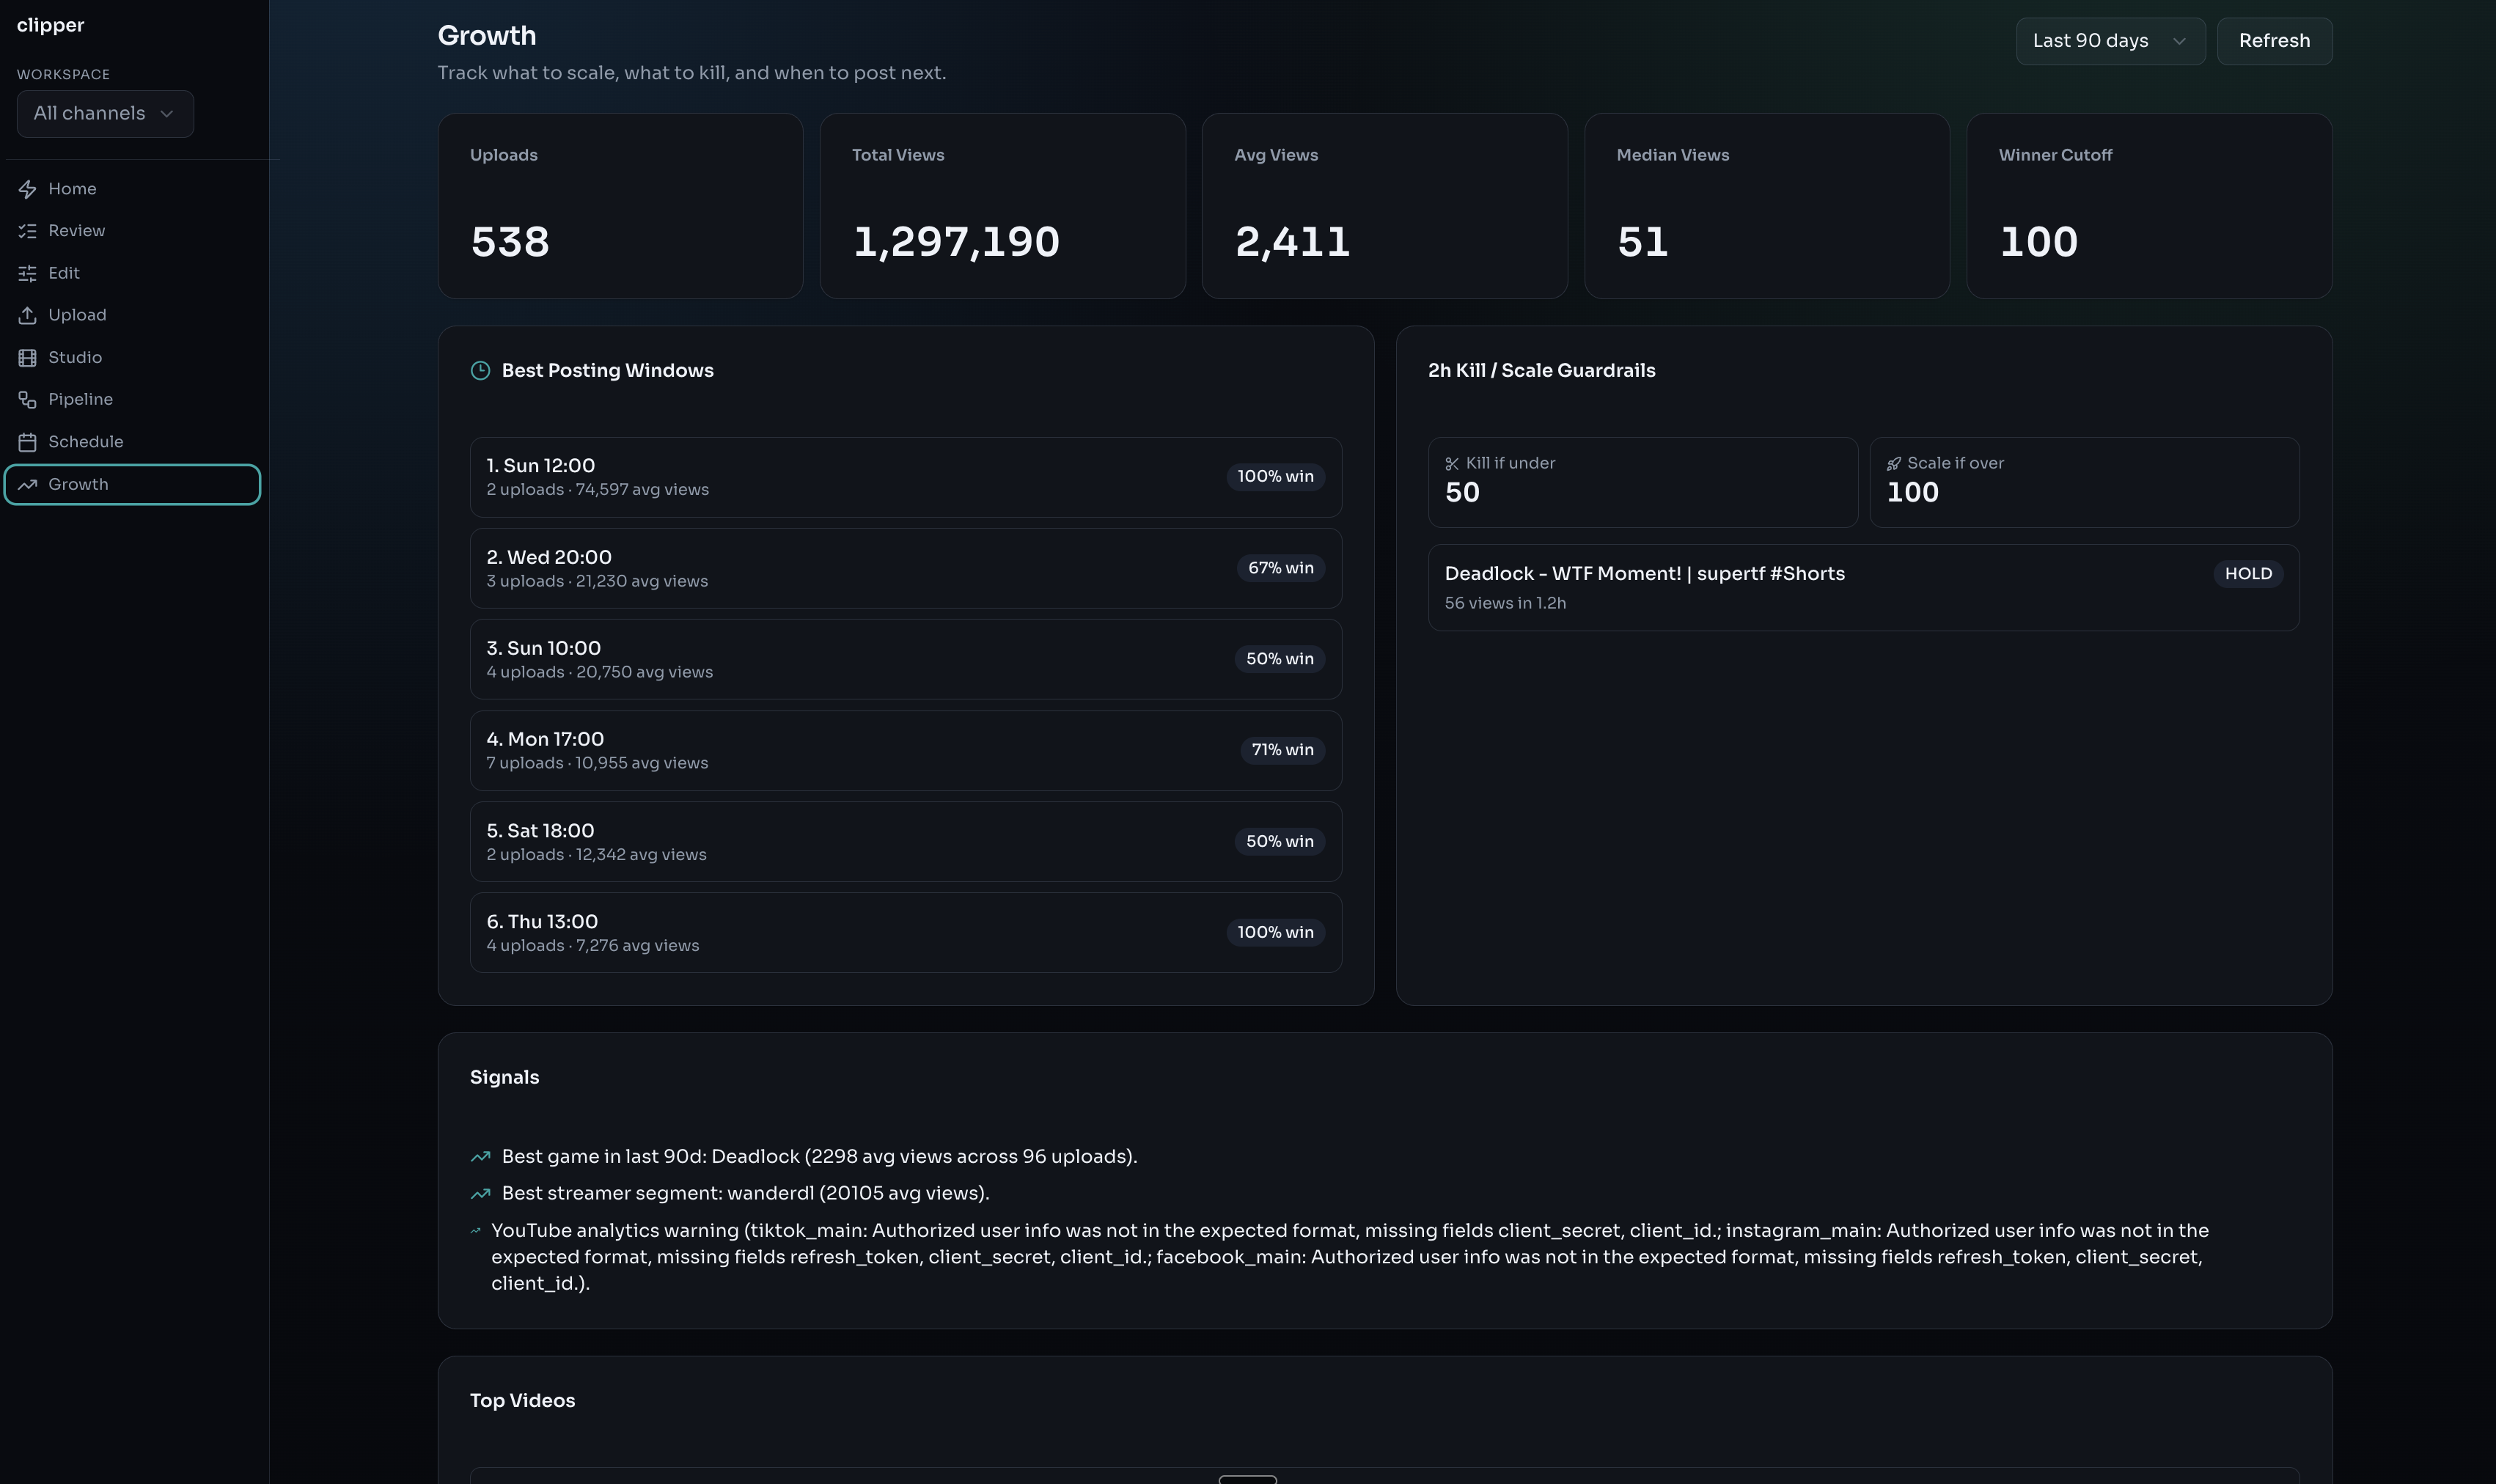
Task: Click the WORKSPACE label
Action: (x=63, y=74)
